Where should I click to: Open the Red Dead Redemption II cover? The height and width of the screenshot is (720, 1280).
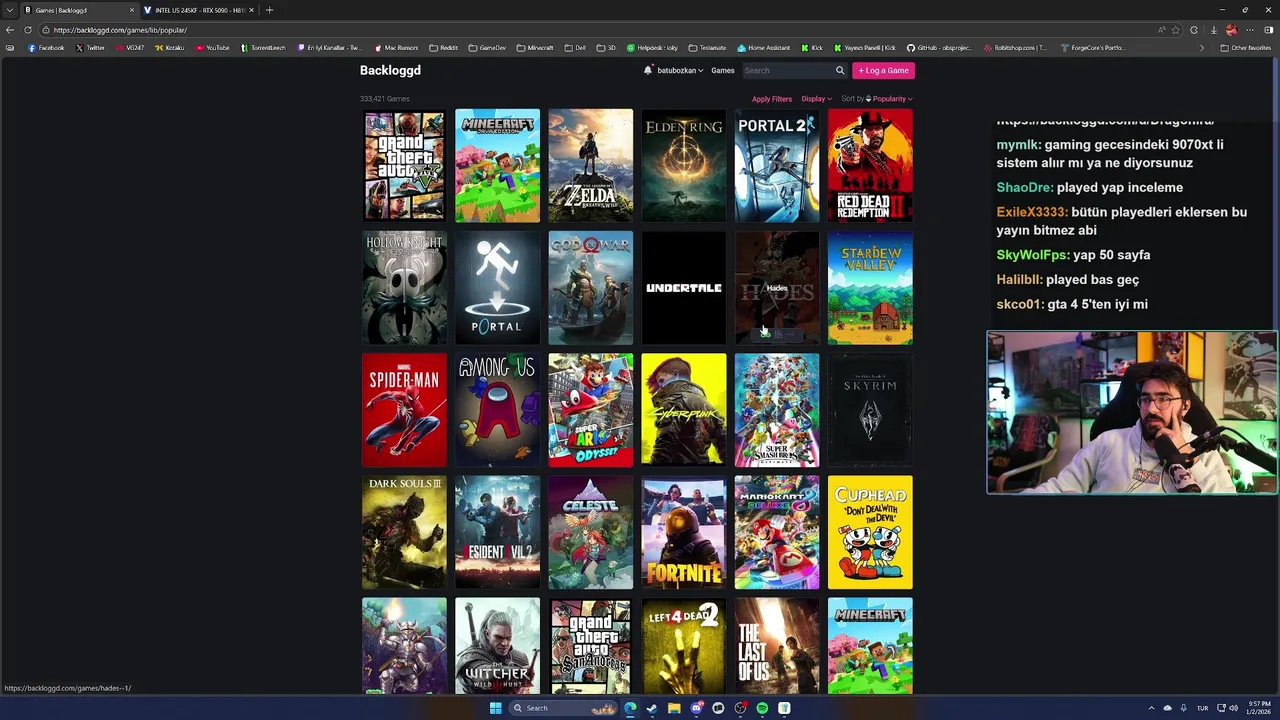click(x=870, y=165)
